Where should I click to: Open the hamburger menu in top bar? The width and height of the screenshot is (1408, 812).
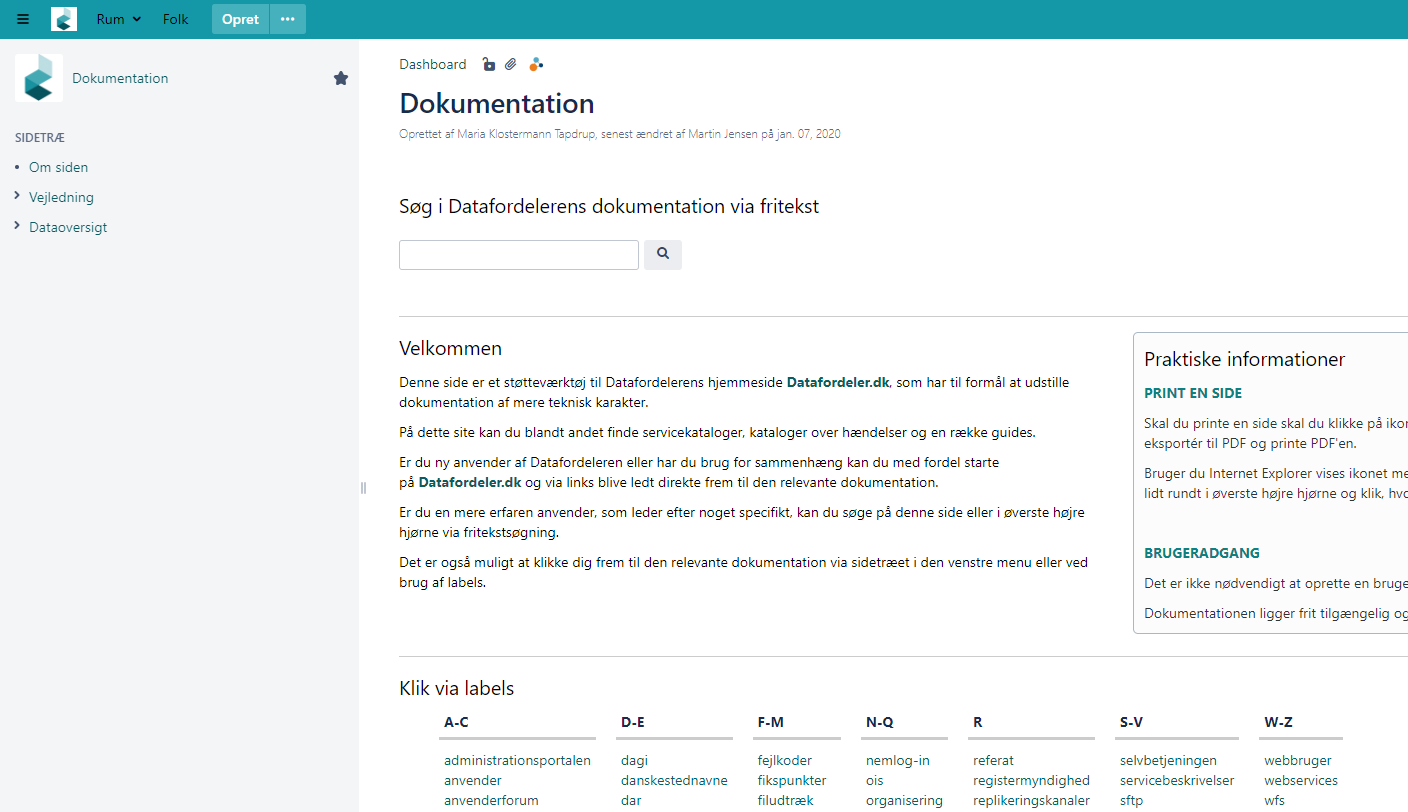[x=23, y=19]
